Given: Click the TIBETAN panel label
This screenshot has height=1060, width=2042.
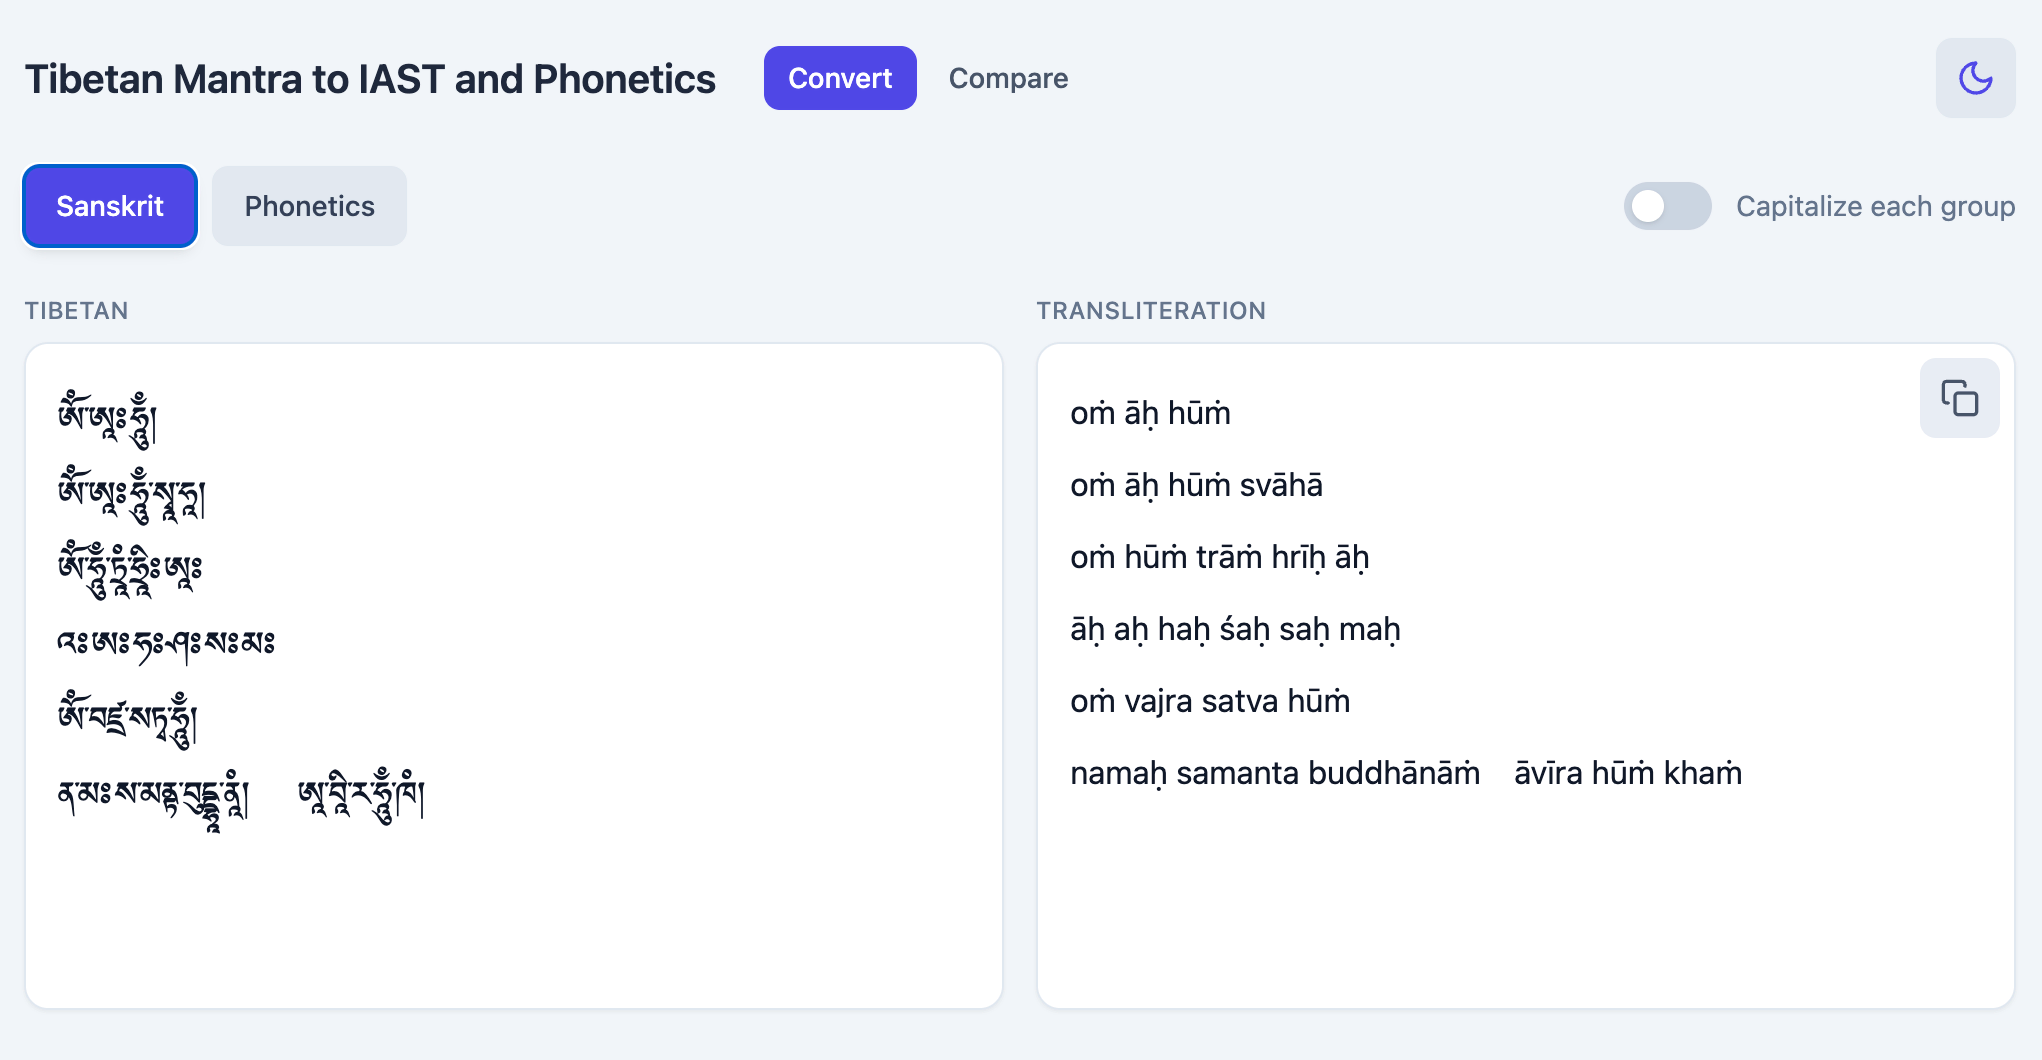Looking at the screenshot, I should (76, 310).
